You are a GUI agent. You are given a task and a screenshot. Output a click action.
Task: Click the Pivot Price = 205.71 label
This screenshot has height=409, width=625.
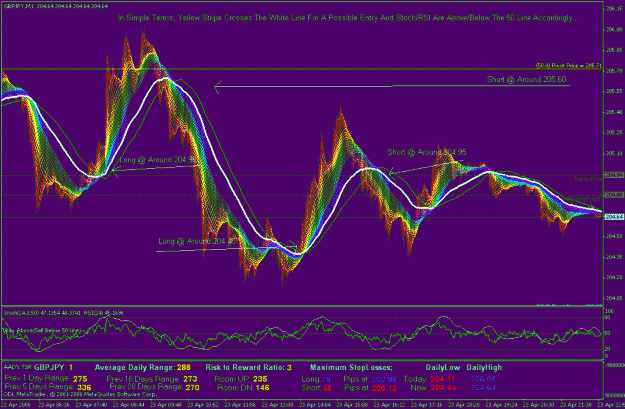[569, 65]
